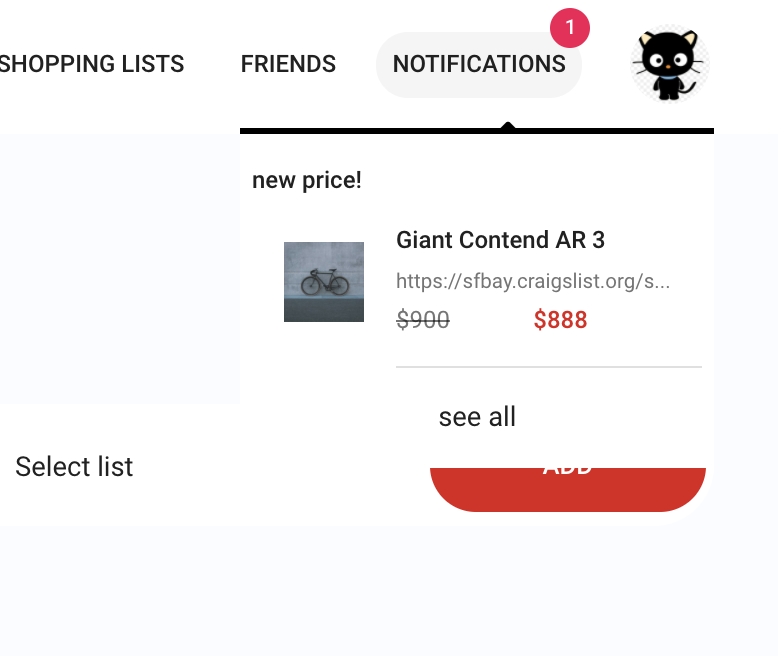Click the red notification count badge
The height and width of the screenshot is (656, 778).
point(570,28)
